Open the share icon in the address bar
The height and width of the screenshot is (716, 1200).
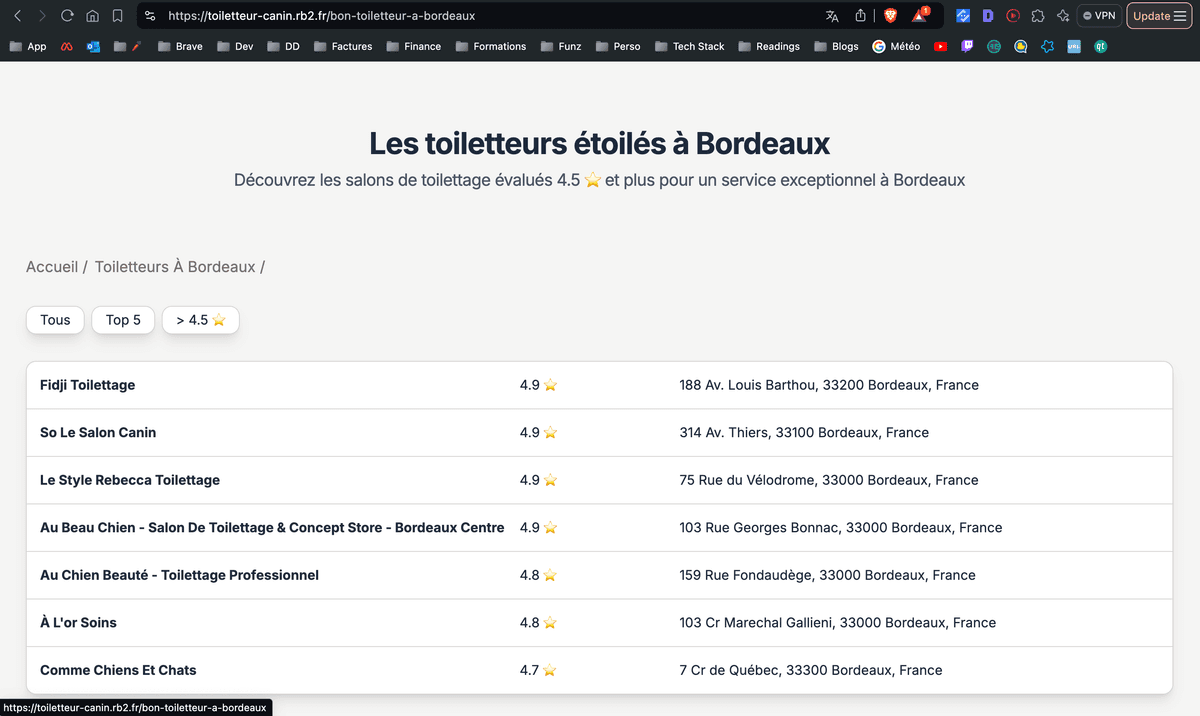(860, 16)
